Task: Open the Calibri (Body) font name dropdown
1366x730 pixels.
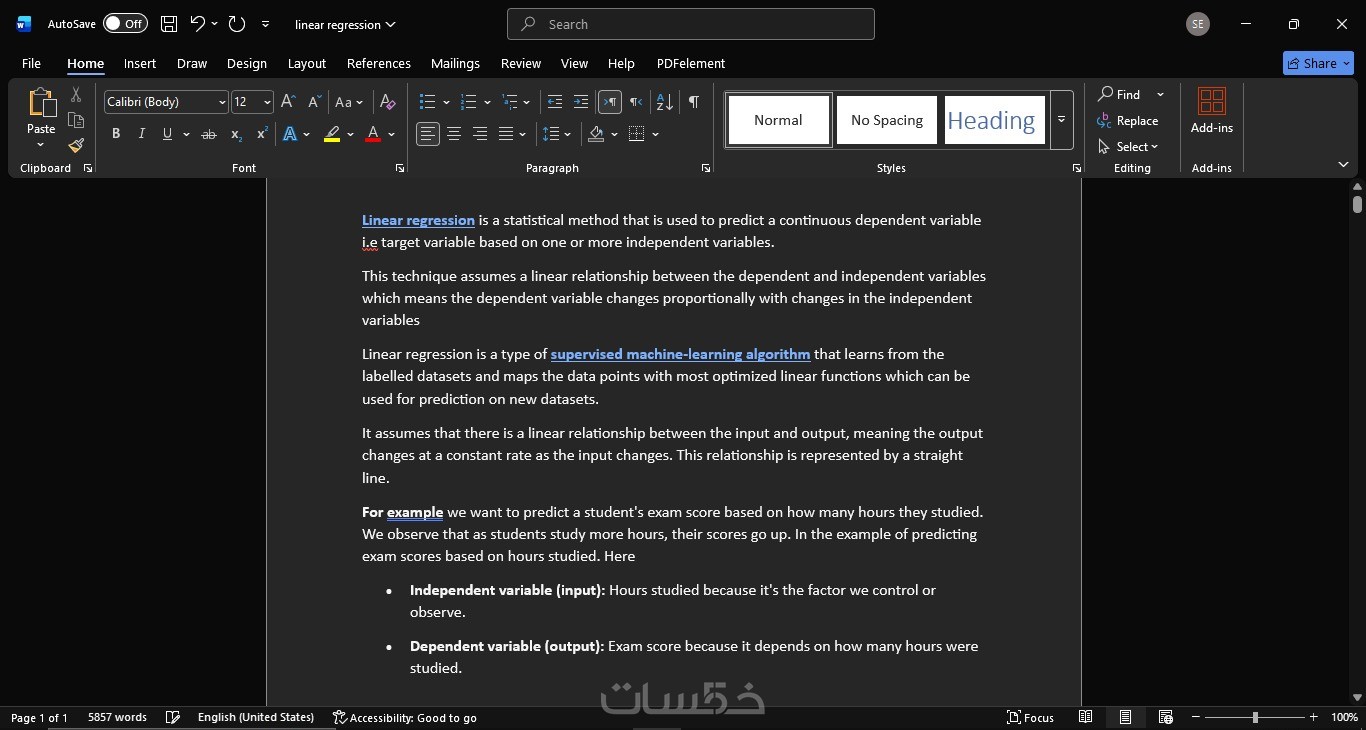Action: (x=222, y=102)
